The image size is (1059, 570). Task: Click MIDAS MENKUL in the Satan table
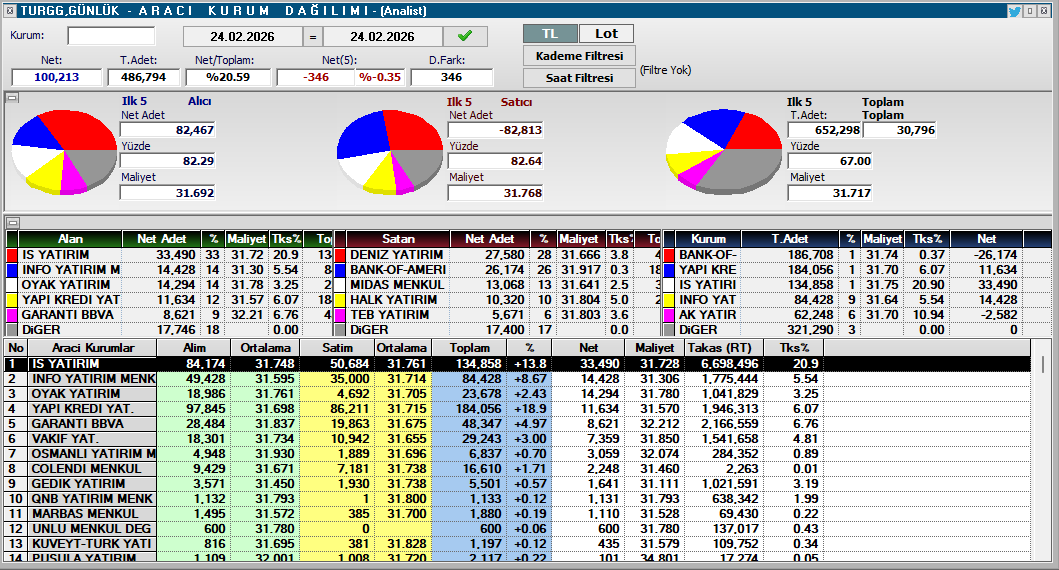[x=397, y=285]
